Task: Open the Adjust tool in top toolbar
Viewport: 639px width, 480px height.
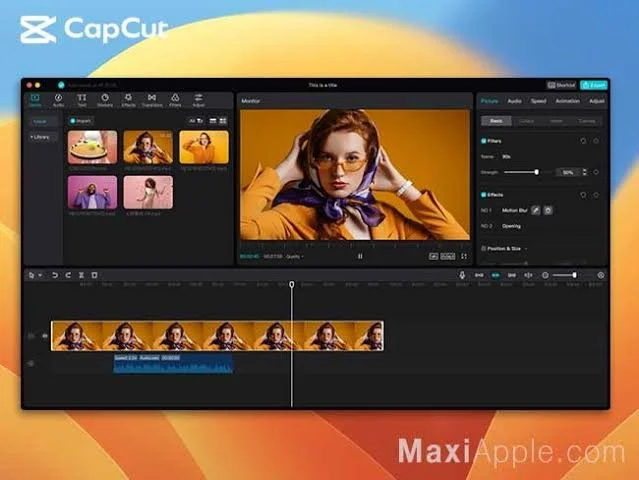Action: click(198, 98)
